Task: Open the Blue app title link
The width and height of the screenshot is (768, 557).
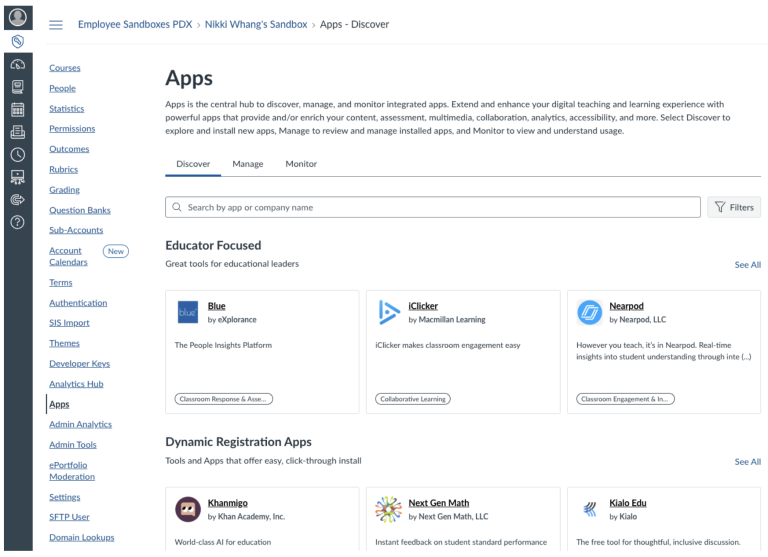Action: pyautogui.click(x=216, y=306)
